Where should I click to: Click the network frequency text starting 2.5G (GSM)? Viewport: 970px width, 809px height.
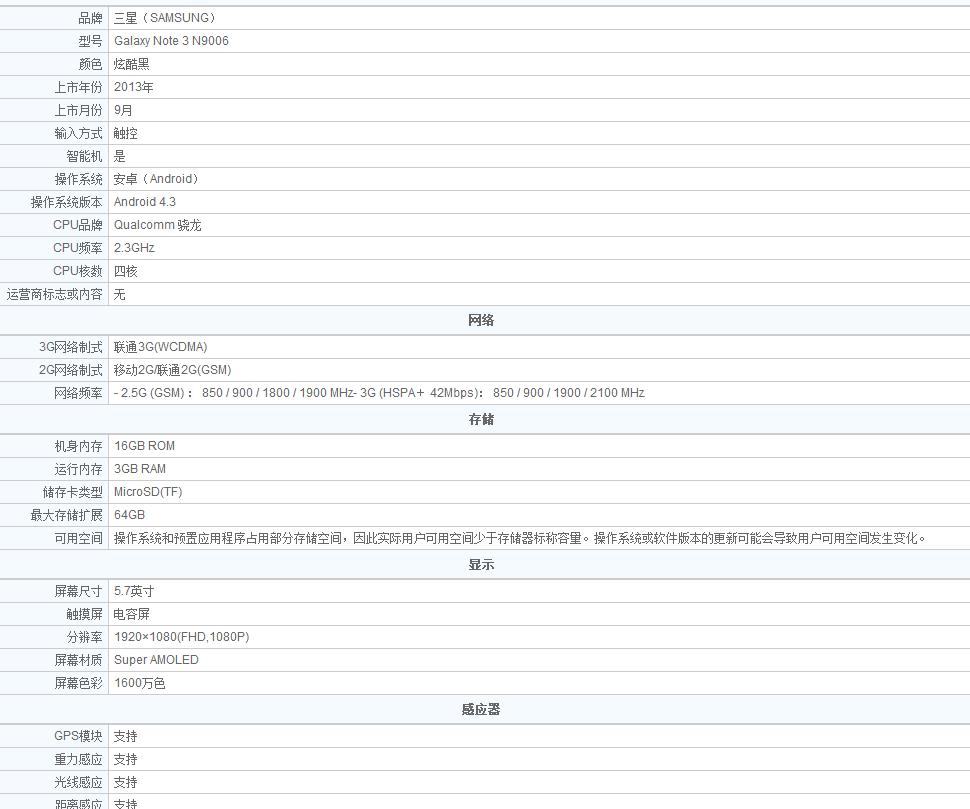[x=379, y=393]
